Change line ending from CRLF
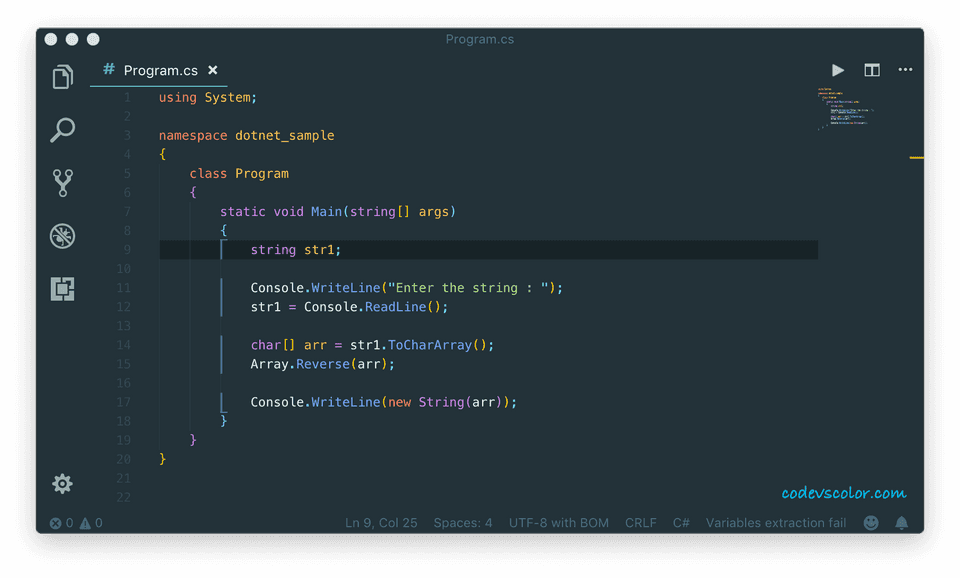 pyautogui.click(x=640, y=522)
